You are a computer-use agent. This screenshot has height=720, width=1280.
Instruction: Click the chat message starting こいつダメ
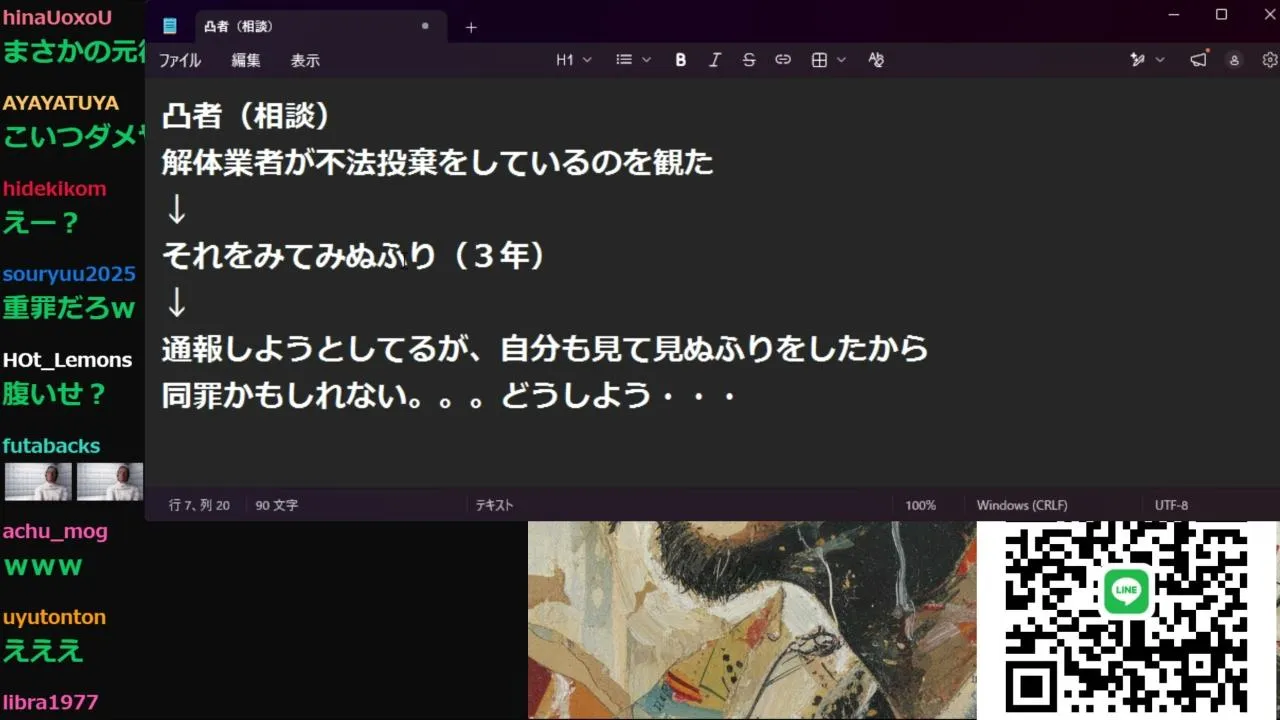[x=73, y=137]
